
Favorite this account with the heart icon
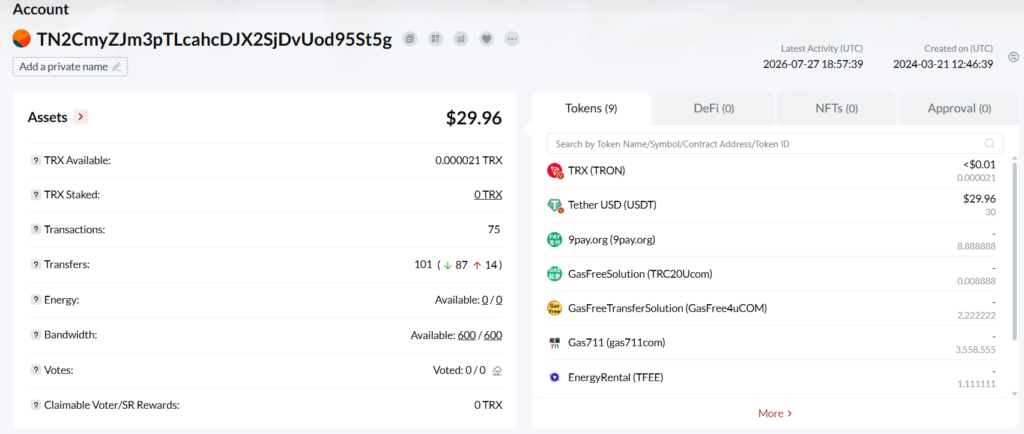point(486,39)
